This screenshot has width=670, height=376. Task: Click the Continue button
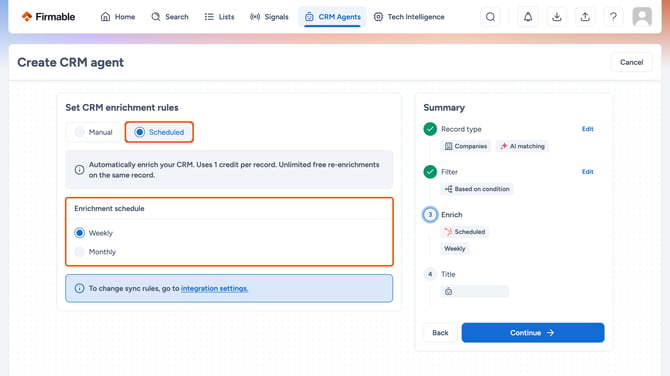tap(533, 332)
